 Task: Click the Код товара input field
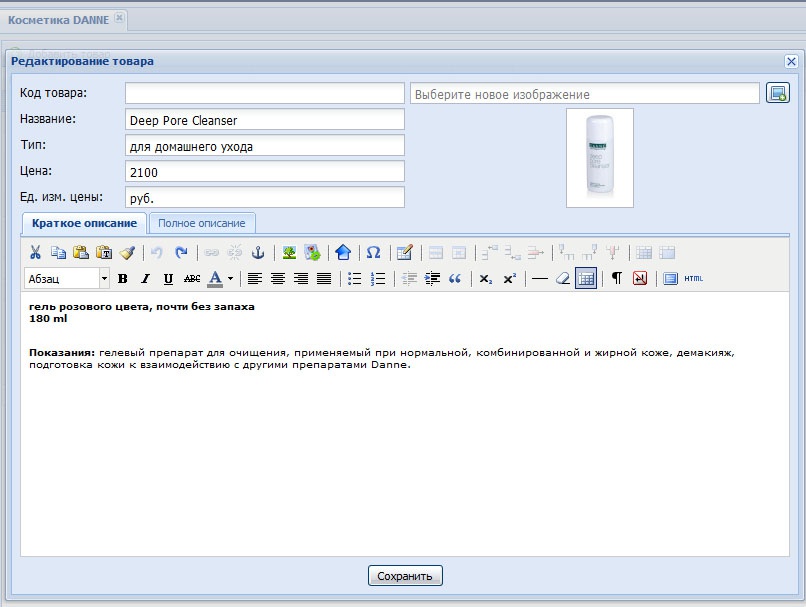pos(265,93)
